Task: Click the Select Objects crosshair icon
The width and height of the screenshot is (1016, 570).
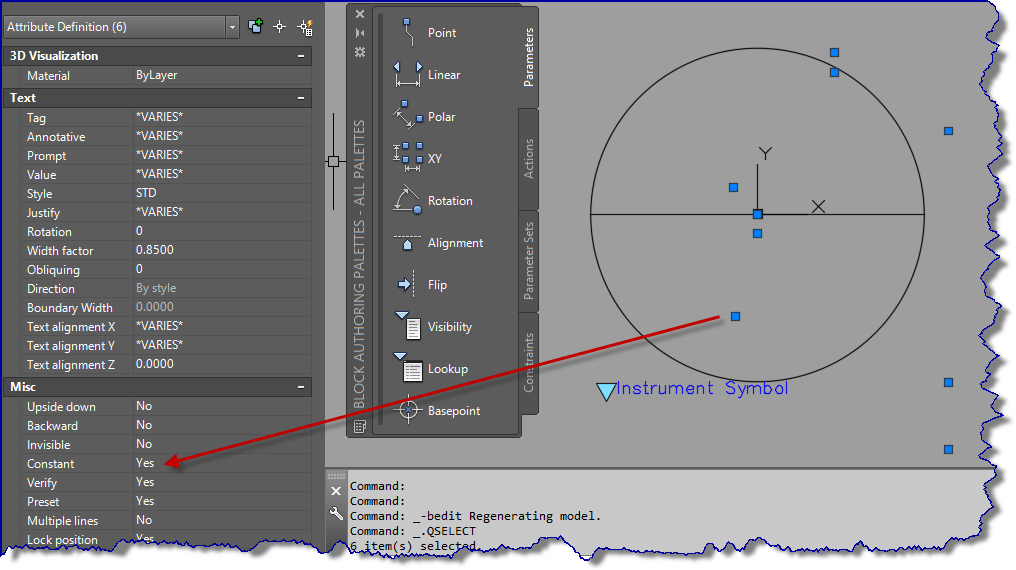Action: 279,27
